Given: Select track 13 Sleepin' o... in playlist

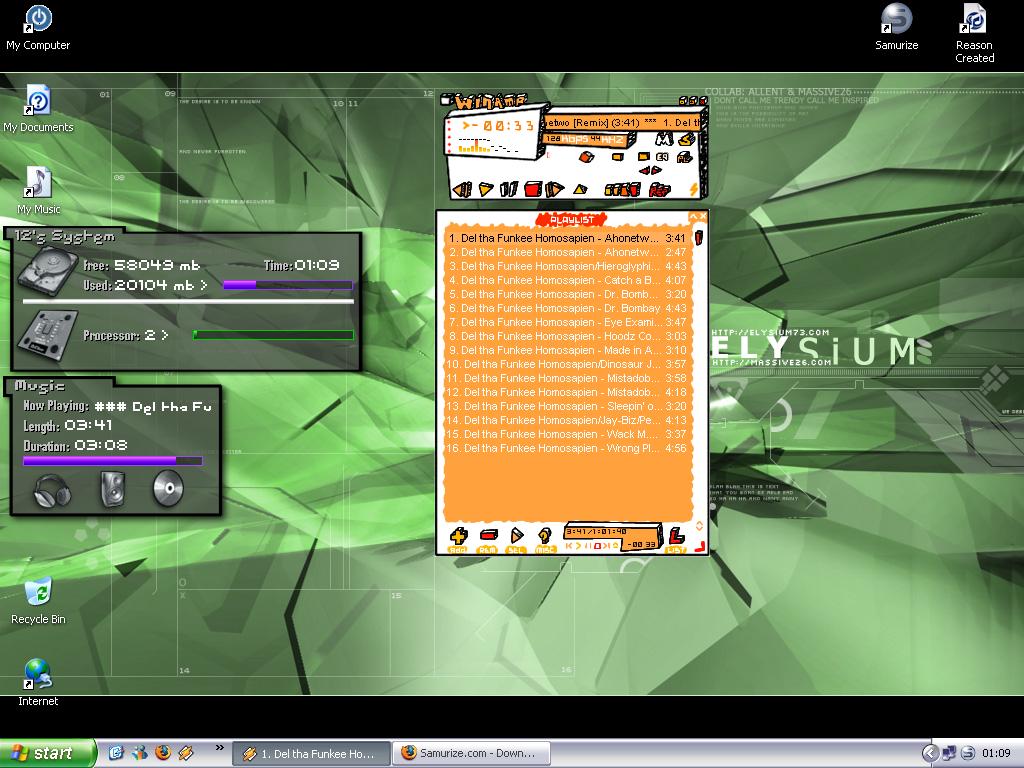Looking at the screenshot, I should tap(567, 406).
